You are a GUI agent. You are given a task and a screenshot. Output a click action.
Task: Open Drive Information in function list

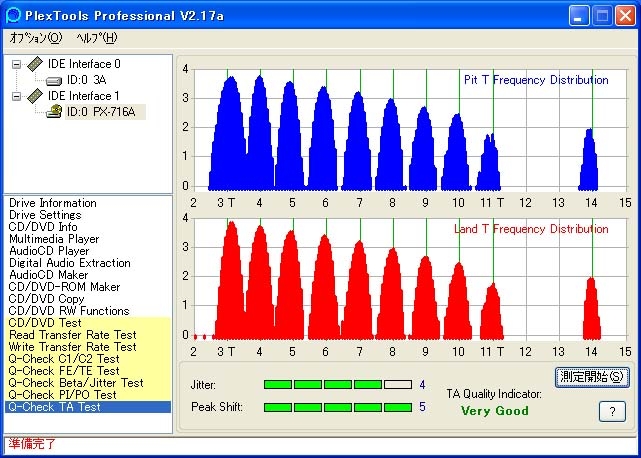point(53,203)
